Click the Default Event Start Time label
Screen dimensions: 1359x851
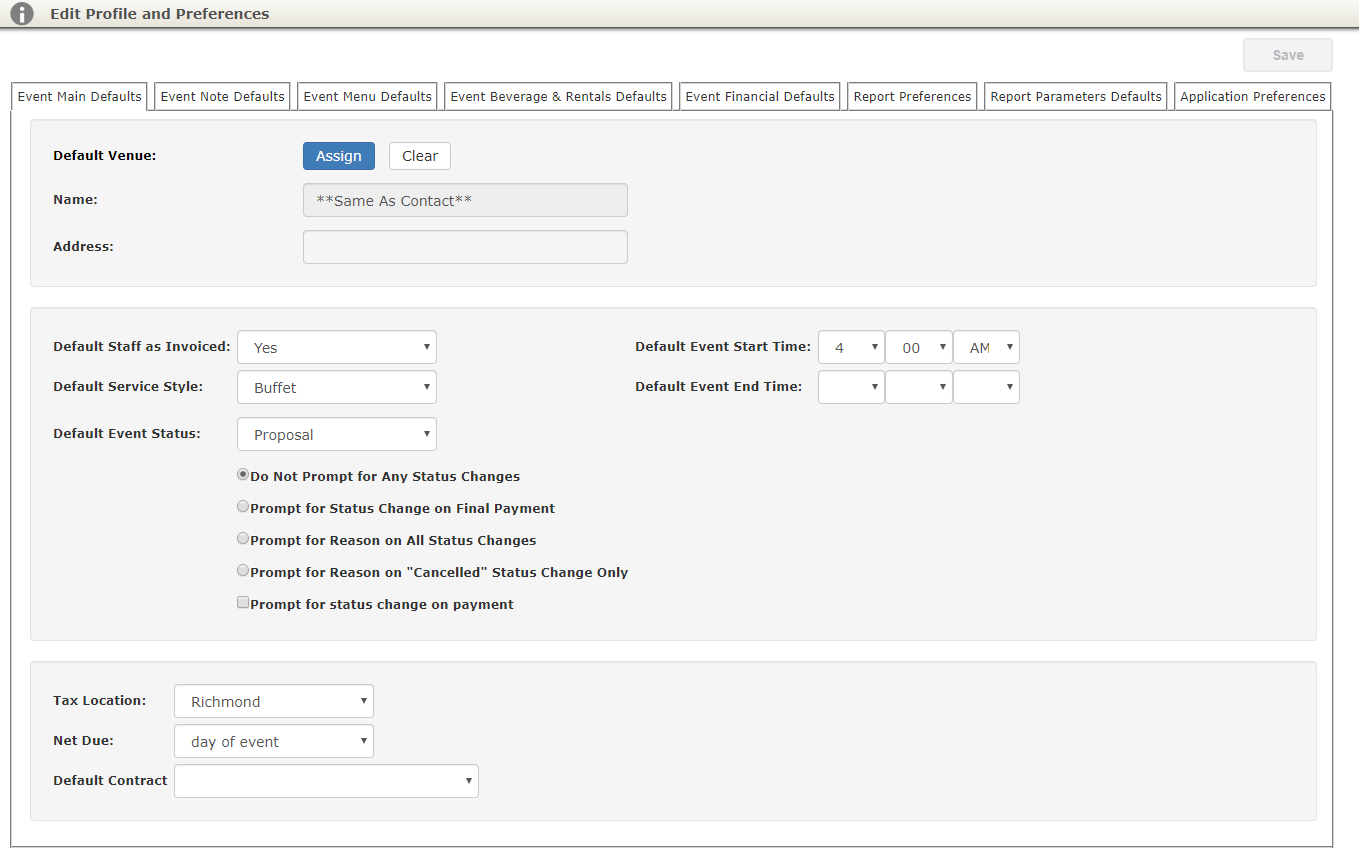pos(723,346)
